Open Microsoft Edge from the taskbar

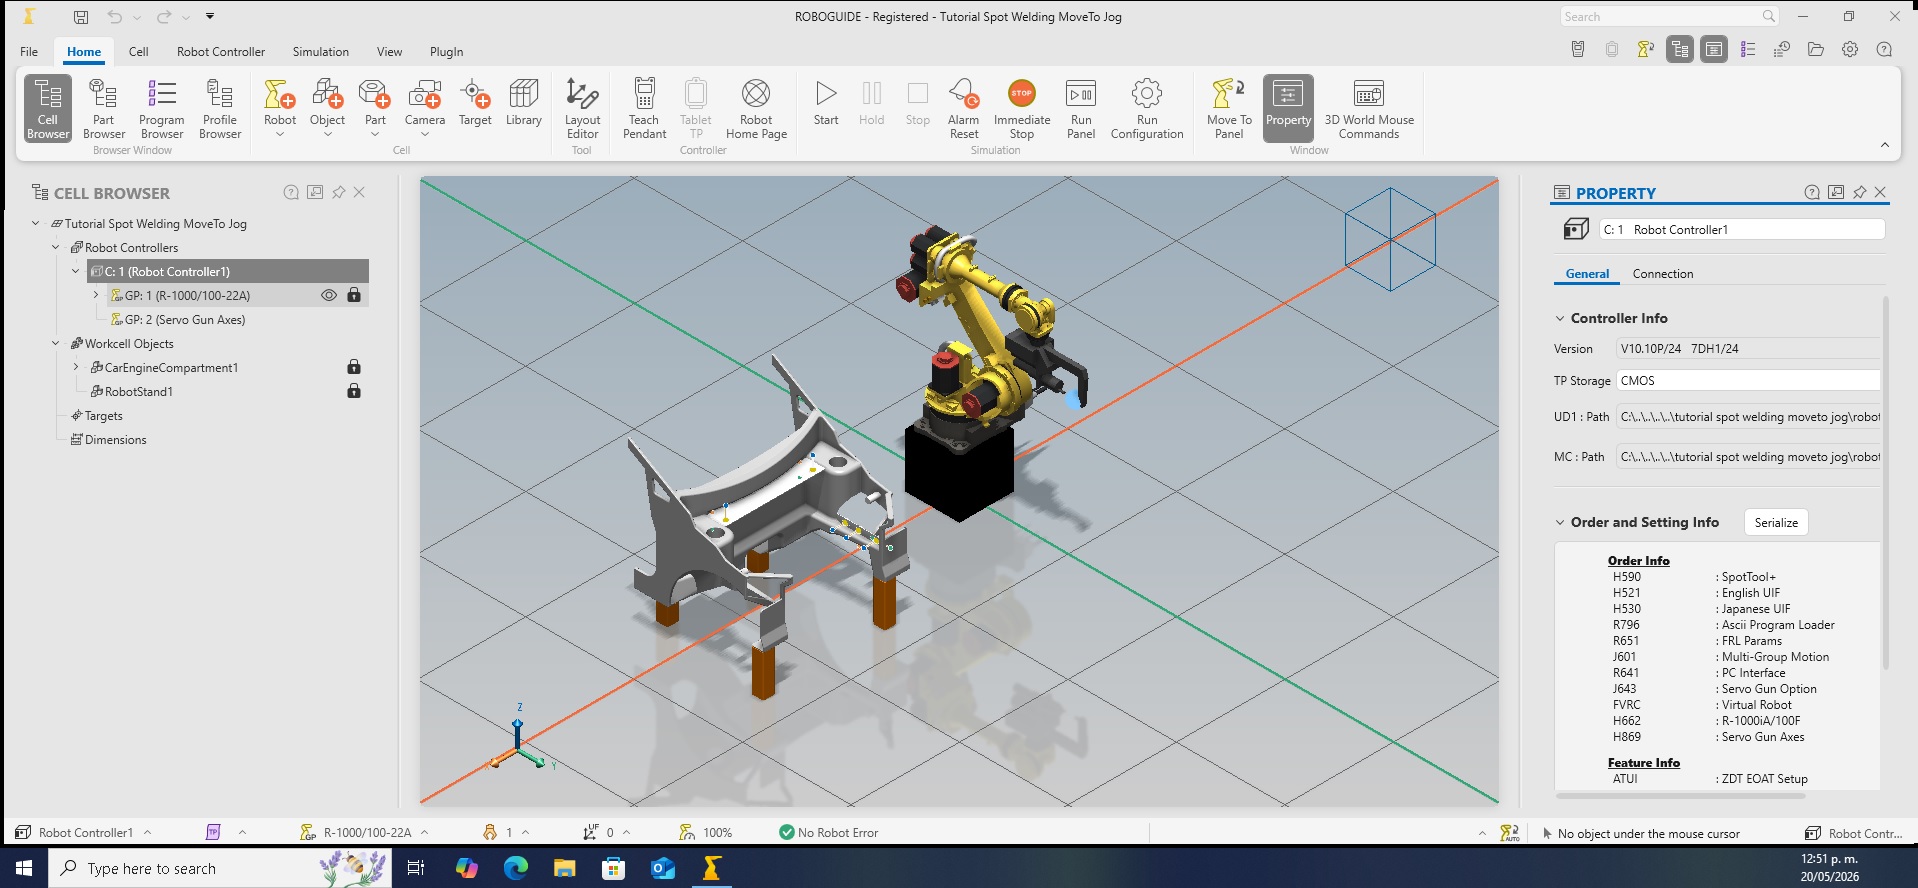515,868
